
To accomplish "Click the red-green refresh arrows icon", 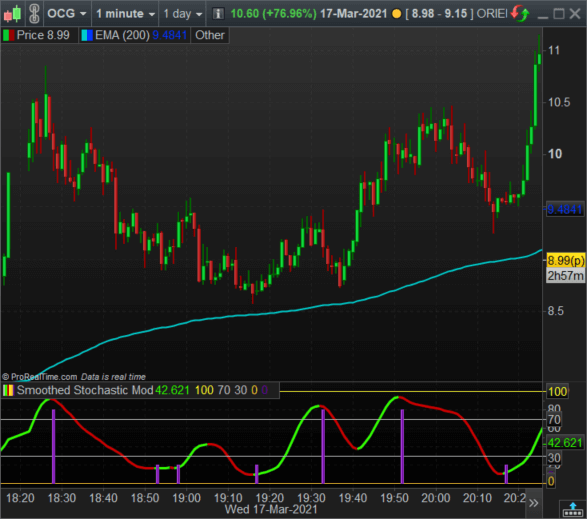I will click(x=520, y=14).
